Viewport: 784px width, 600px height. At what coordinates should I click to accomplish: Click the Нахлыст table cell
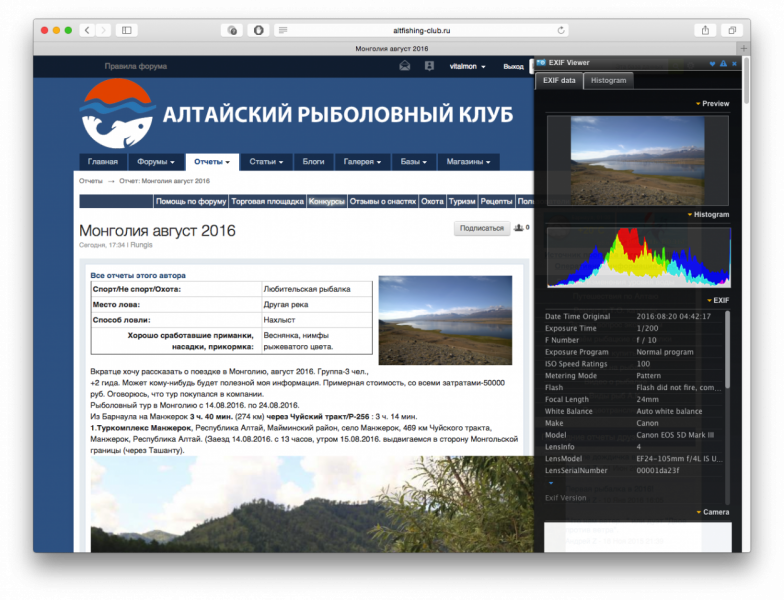(317, 320)
